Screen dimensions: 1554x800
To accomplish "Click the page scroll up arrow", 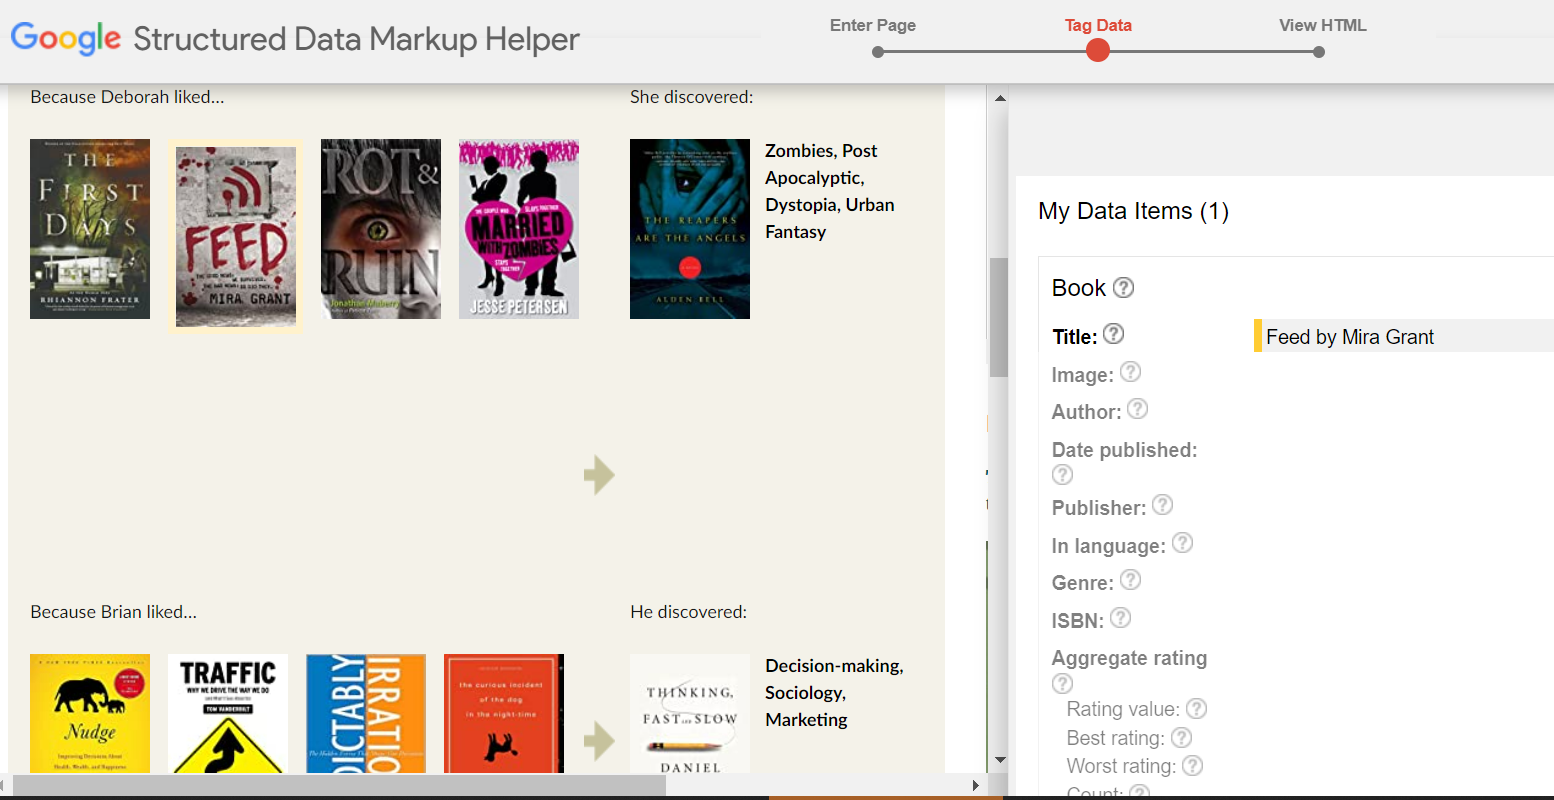I will (x=999, y=98).
